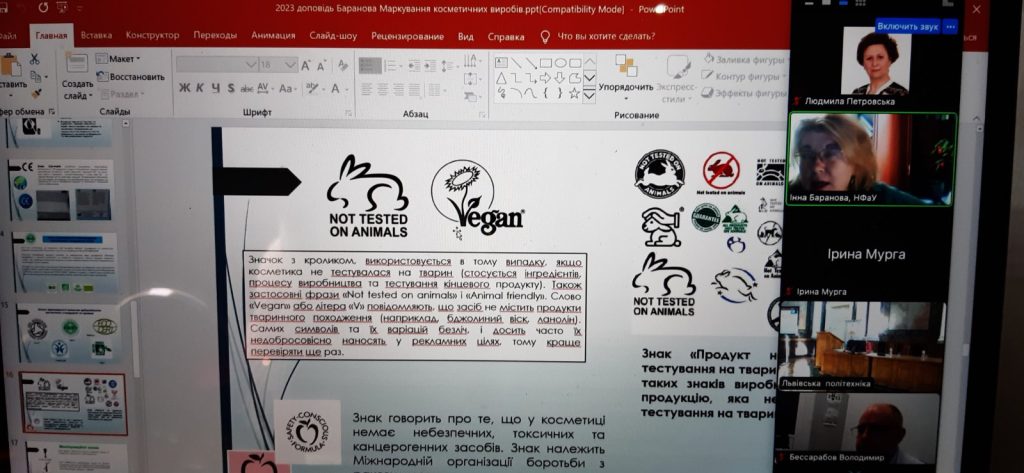
Task: Switch to the Рецензирование tab
Action: (408, 37)
